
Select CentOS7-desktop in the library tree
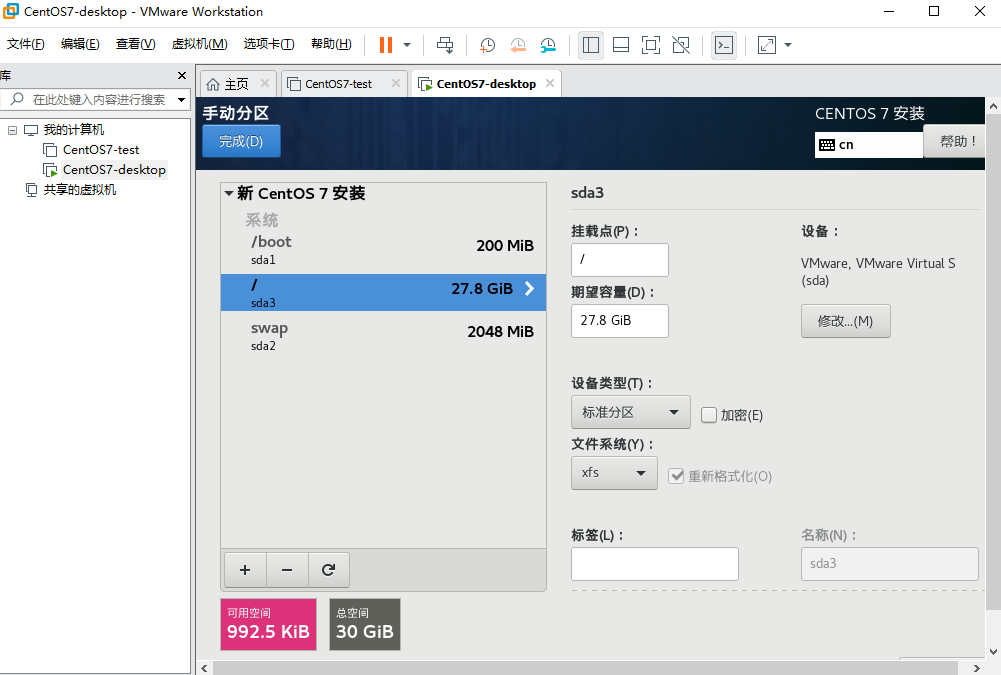[x=114, y=169]
